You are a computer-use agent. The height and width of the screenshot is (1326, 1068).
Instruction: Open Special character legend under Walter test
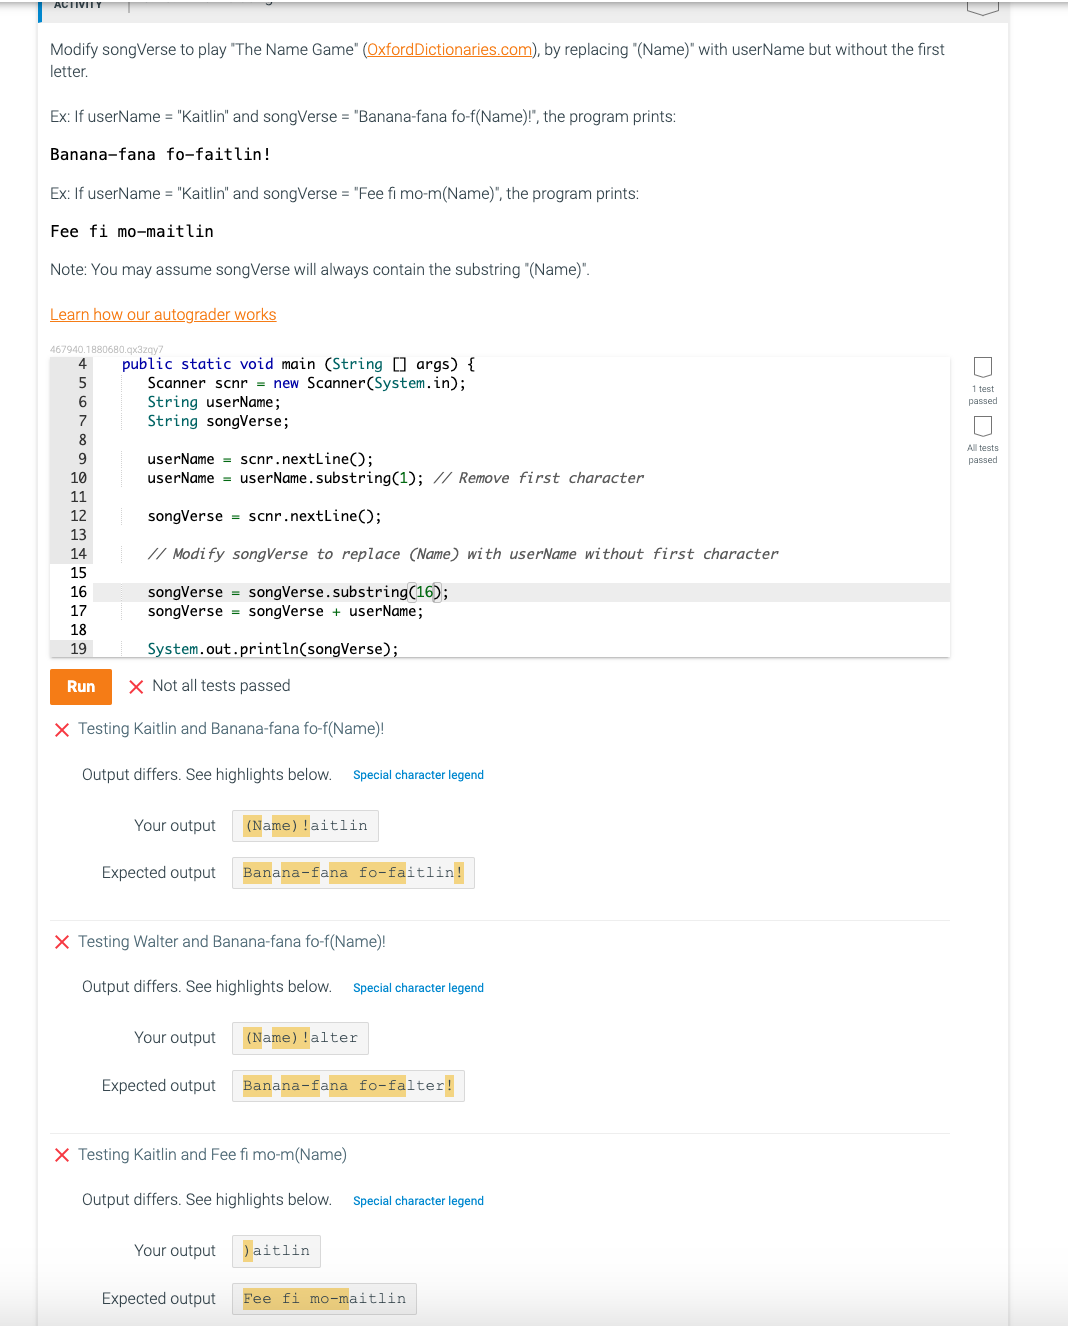pos(418,988)
